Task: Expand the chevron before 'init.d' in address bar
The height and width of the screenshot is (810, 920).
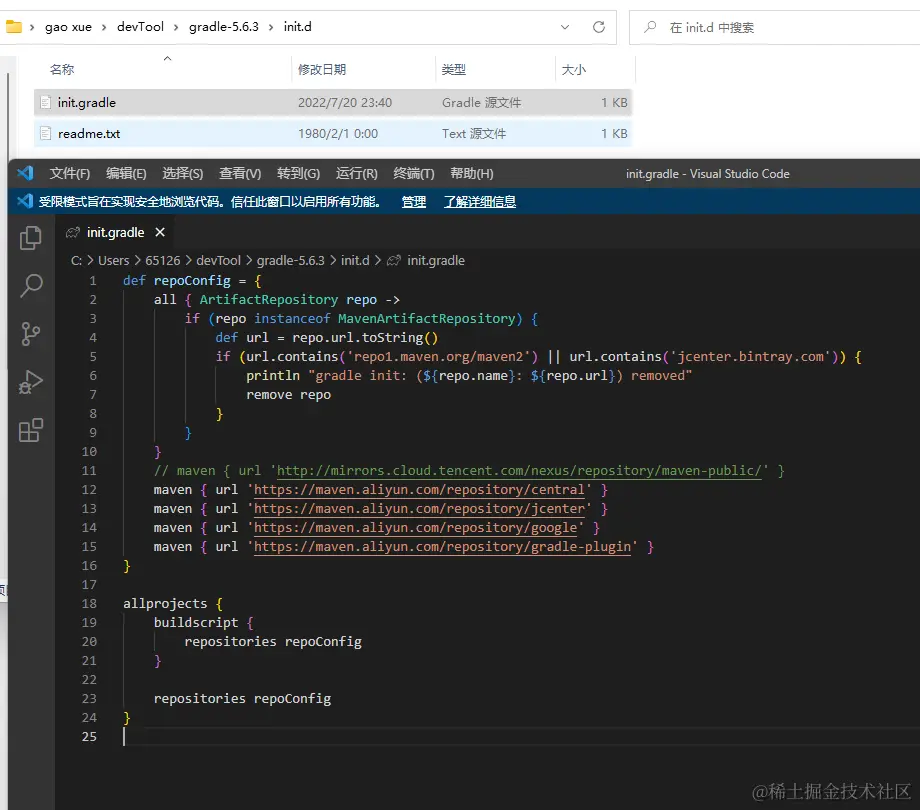Action: pyautogui.click(x=270, y=27)
